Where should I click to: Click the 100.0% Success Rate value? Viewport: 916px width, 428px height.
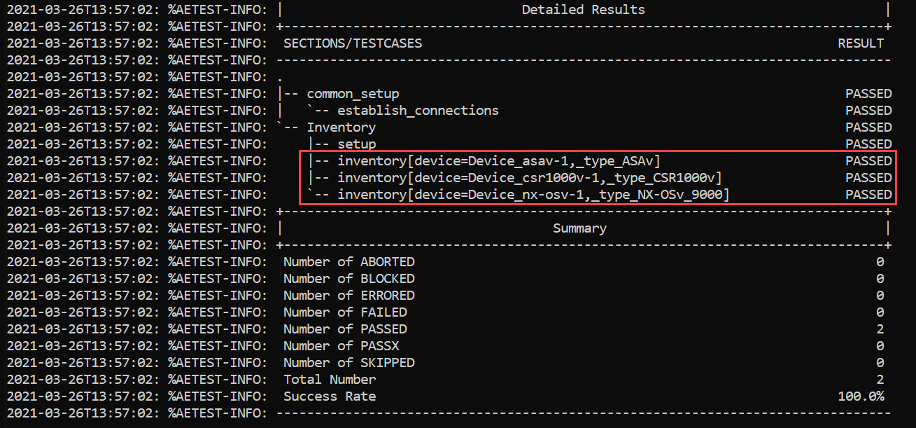point(861,396)
